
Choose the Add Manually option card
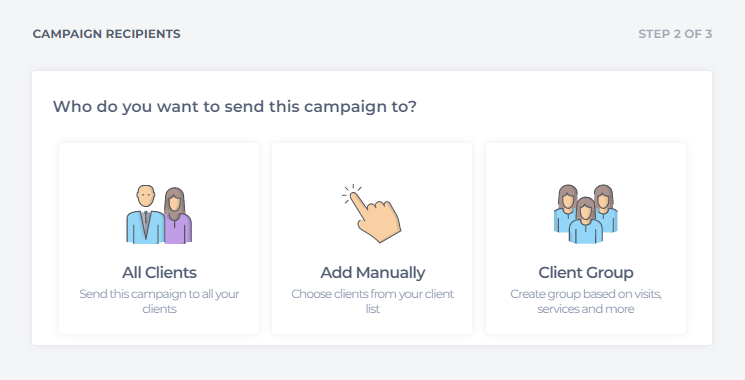372,238
